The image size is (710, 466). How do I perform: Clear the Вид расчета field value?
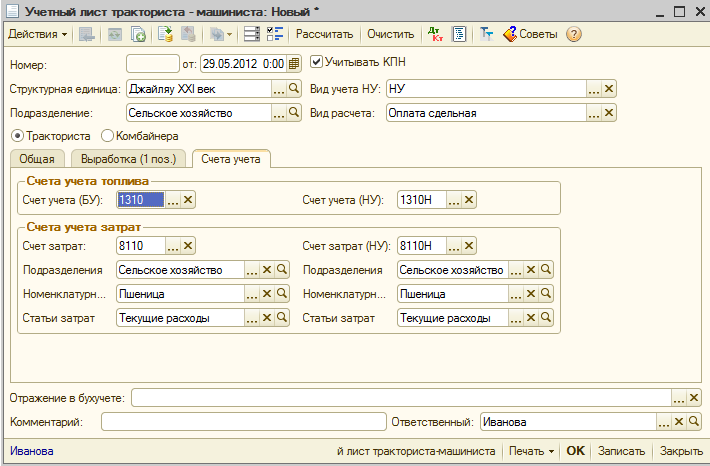coord(609,114)
